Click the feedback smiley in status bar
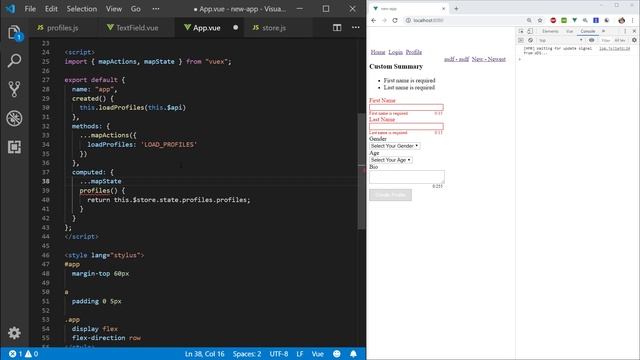Image resolution: width=640 pixels, height=360 pixels. coord(337,354)
